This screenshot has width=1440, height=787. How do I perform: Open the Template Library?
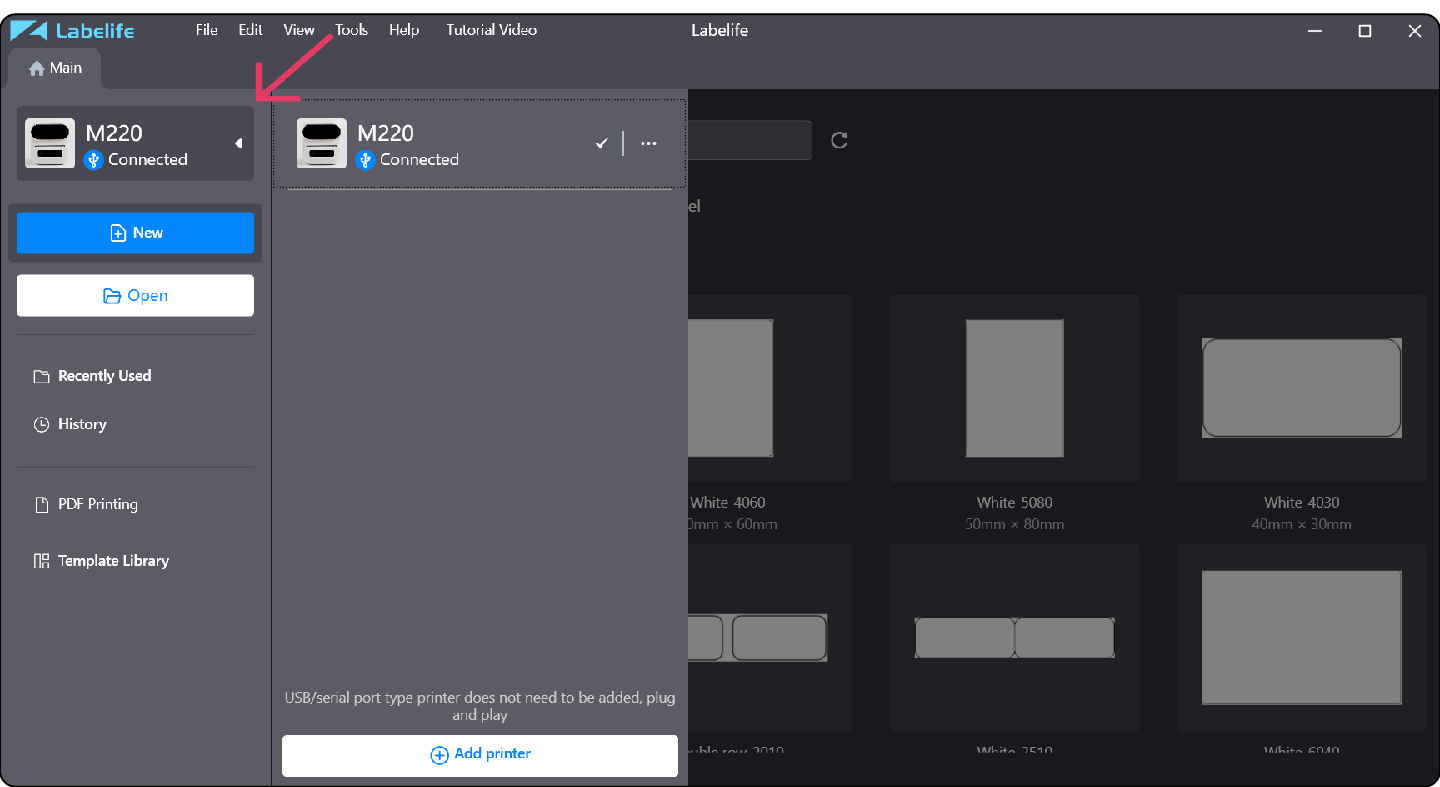point(101,561)
